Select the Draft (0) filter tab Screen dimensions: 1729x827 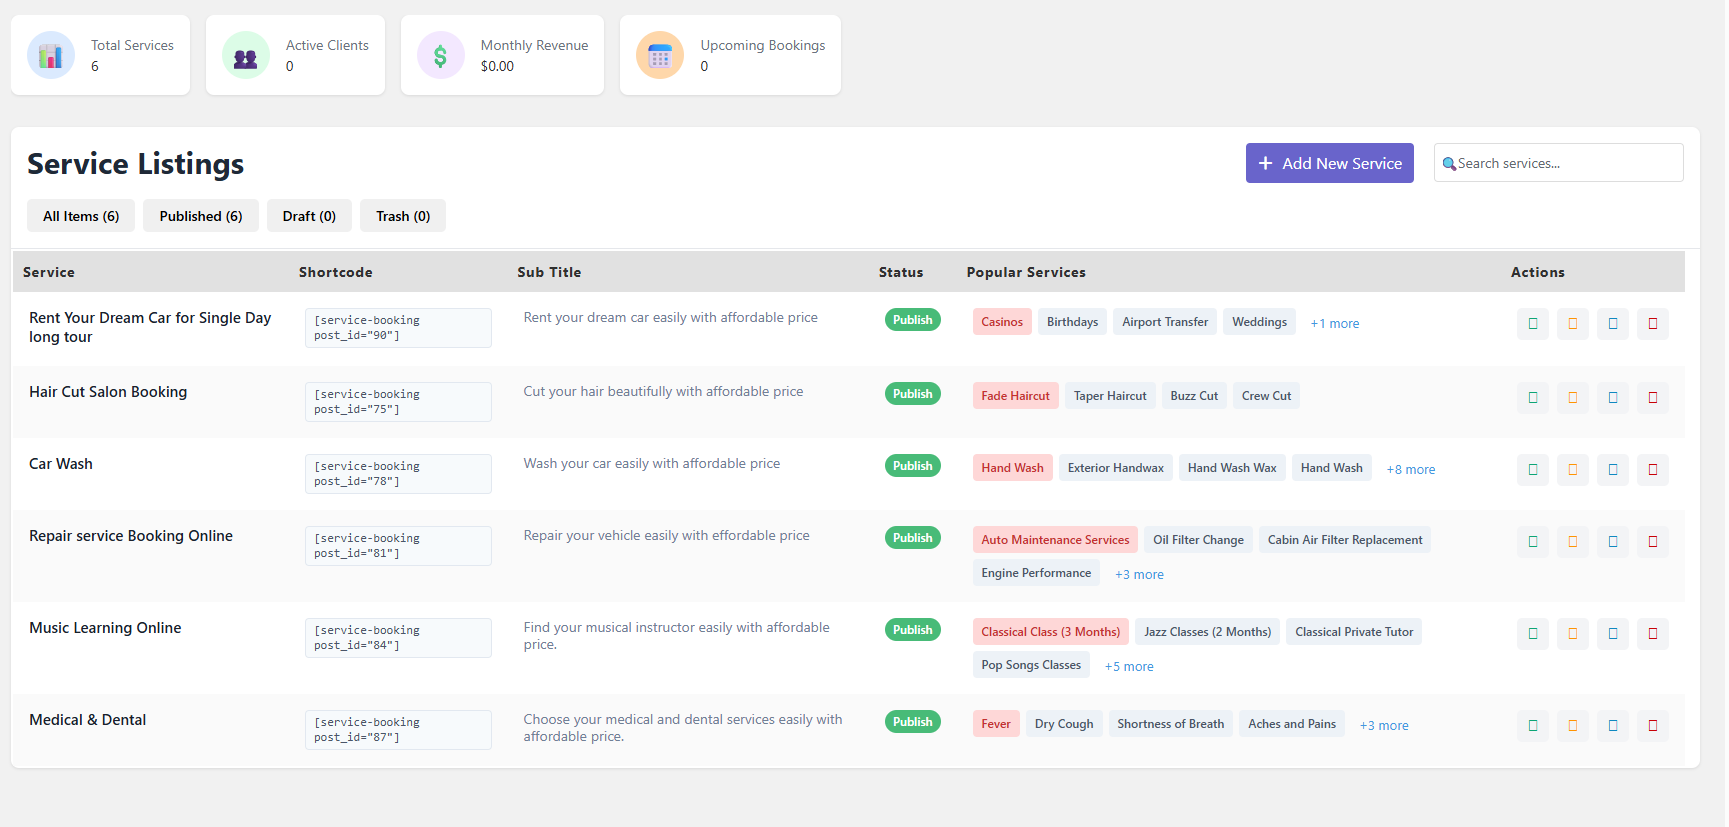tap(308, 216)
